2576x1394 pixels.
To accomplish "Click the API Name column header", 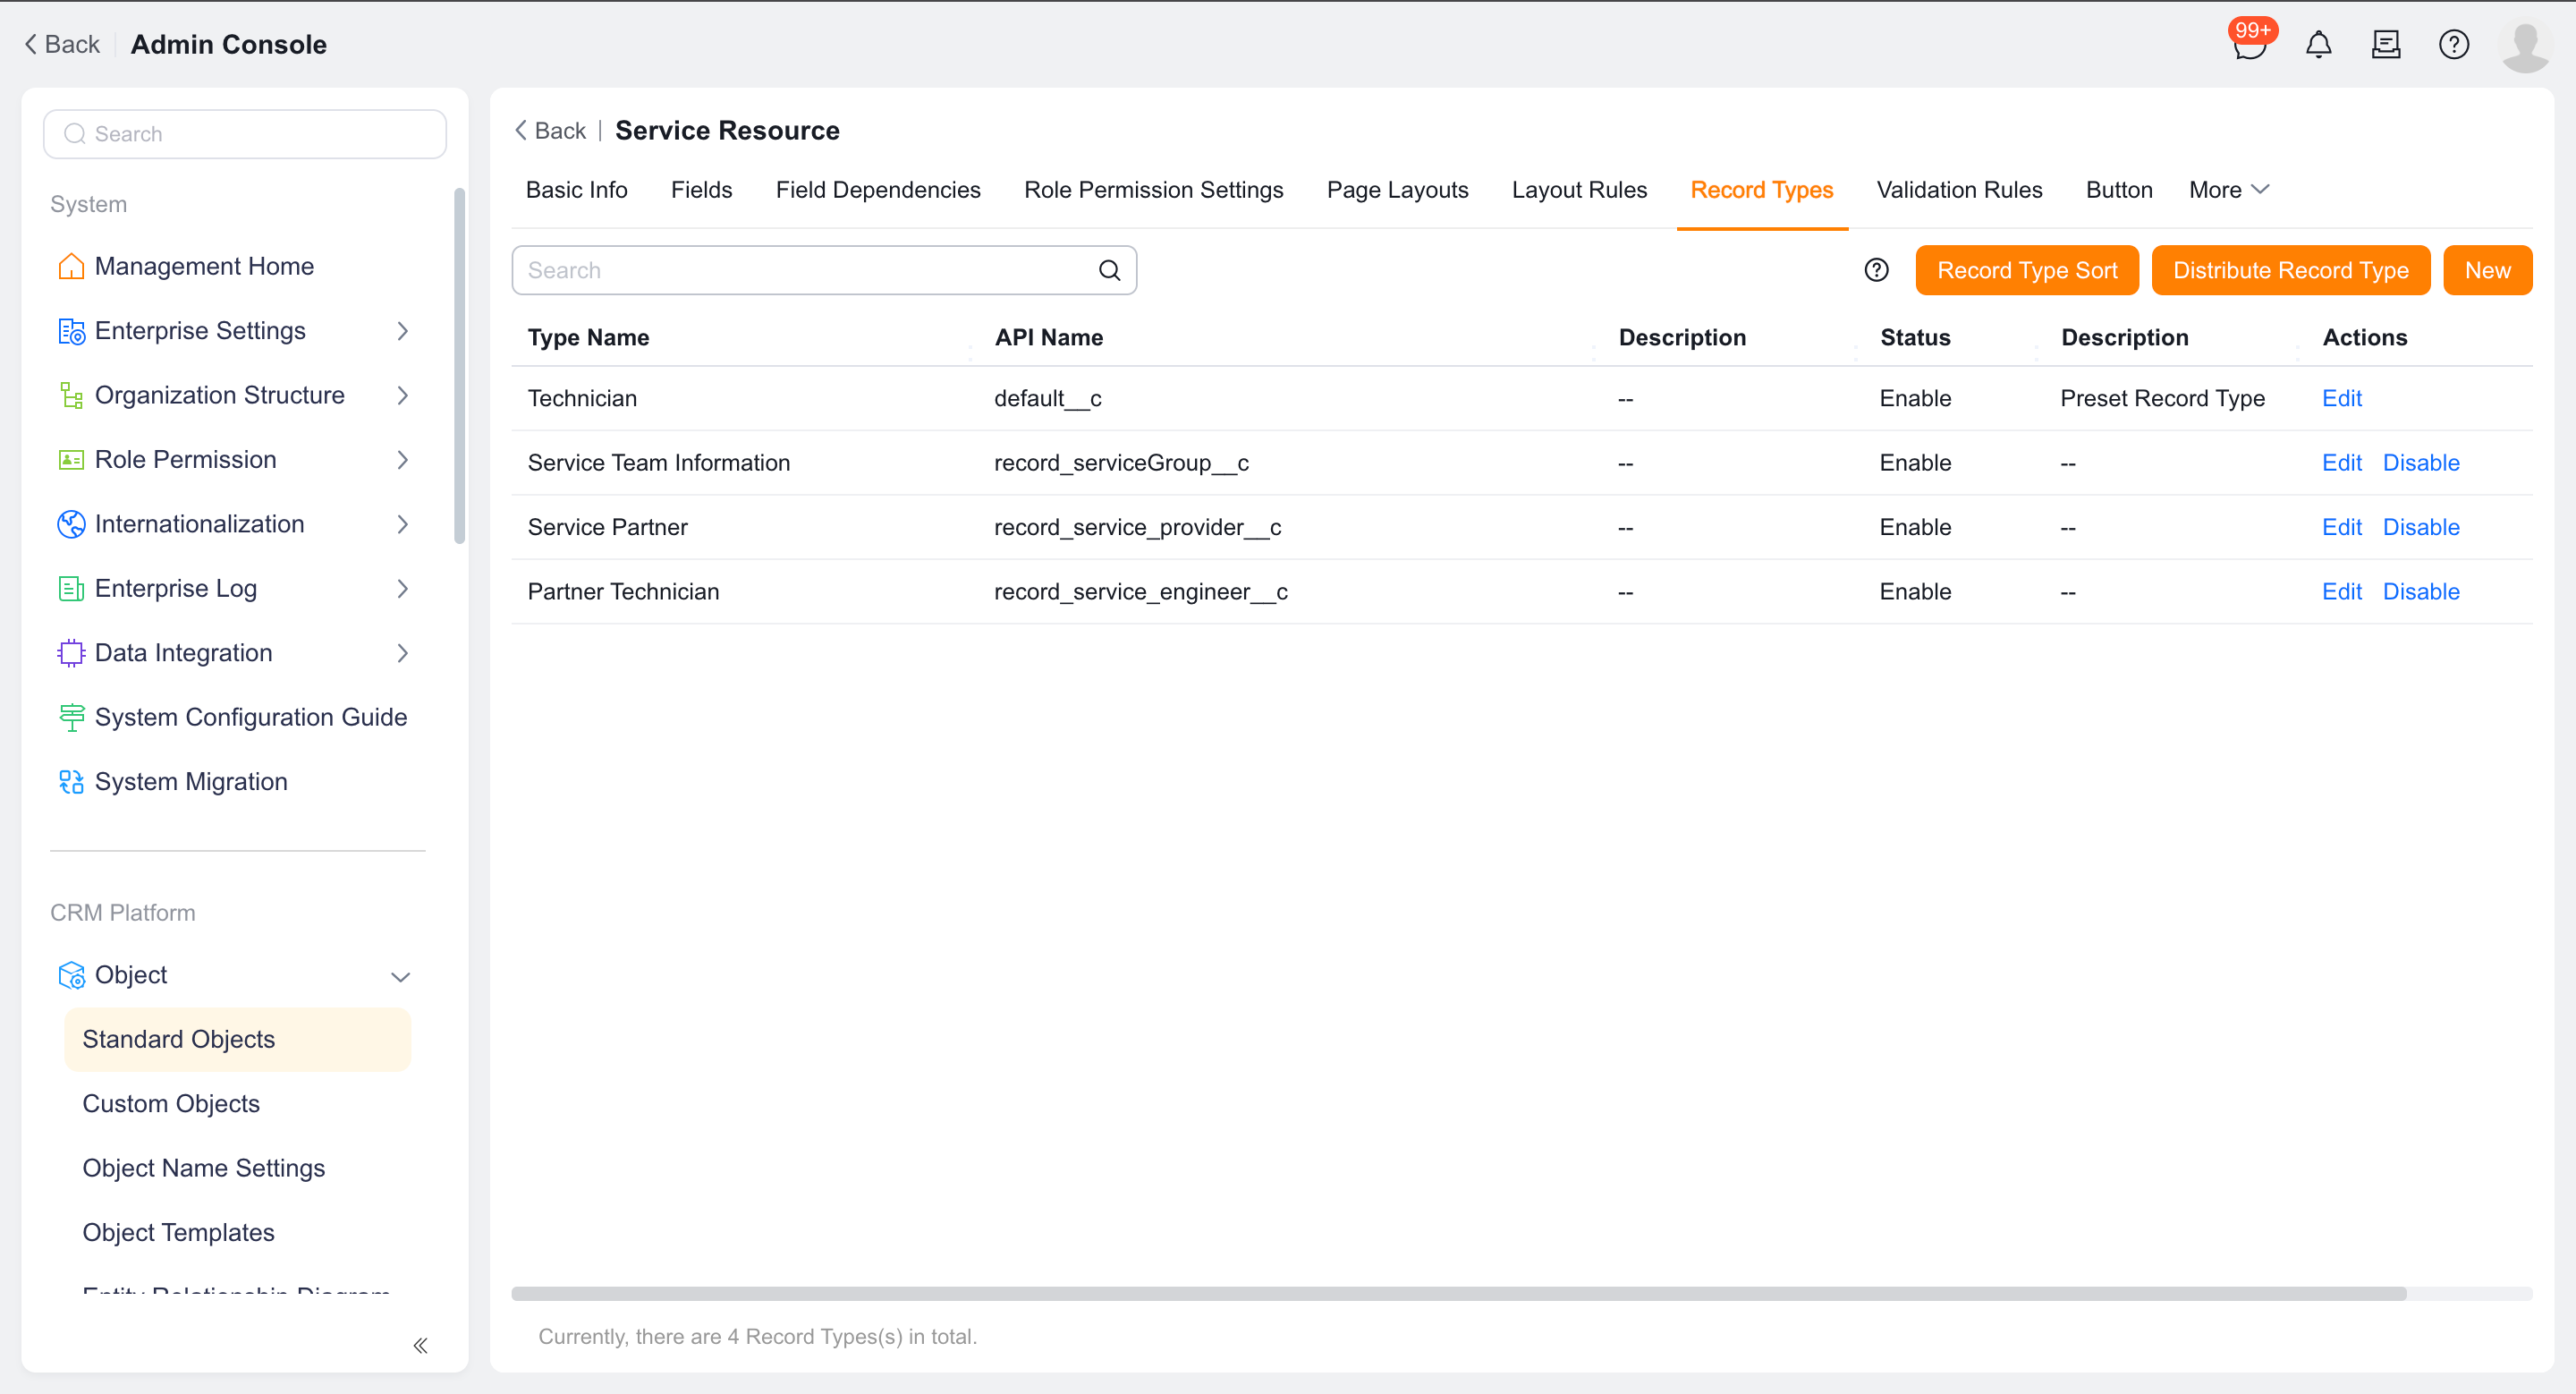I will coord(1048,338).
